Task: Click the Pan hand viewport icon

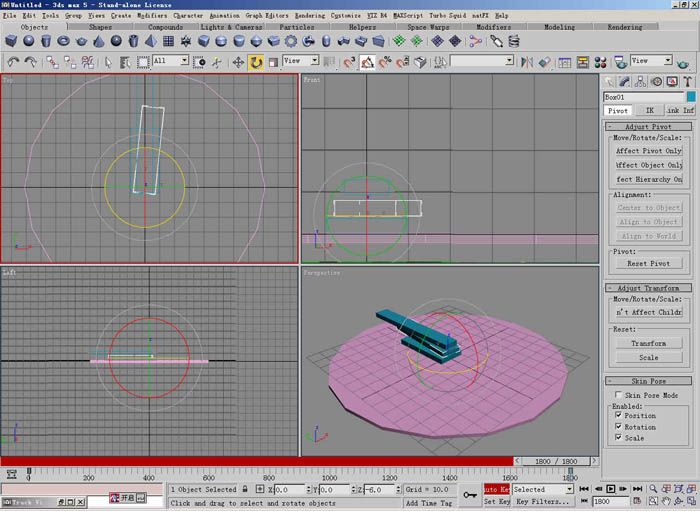Action: [666, 502]
